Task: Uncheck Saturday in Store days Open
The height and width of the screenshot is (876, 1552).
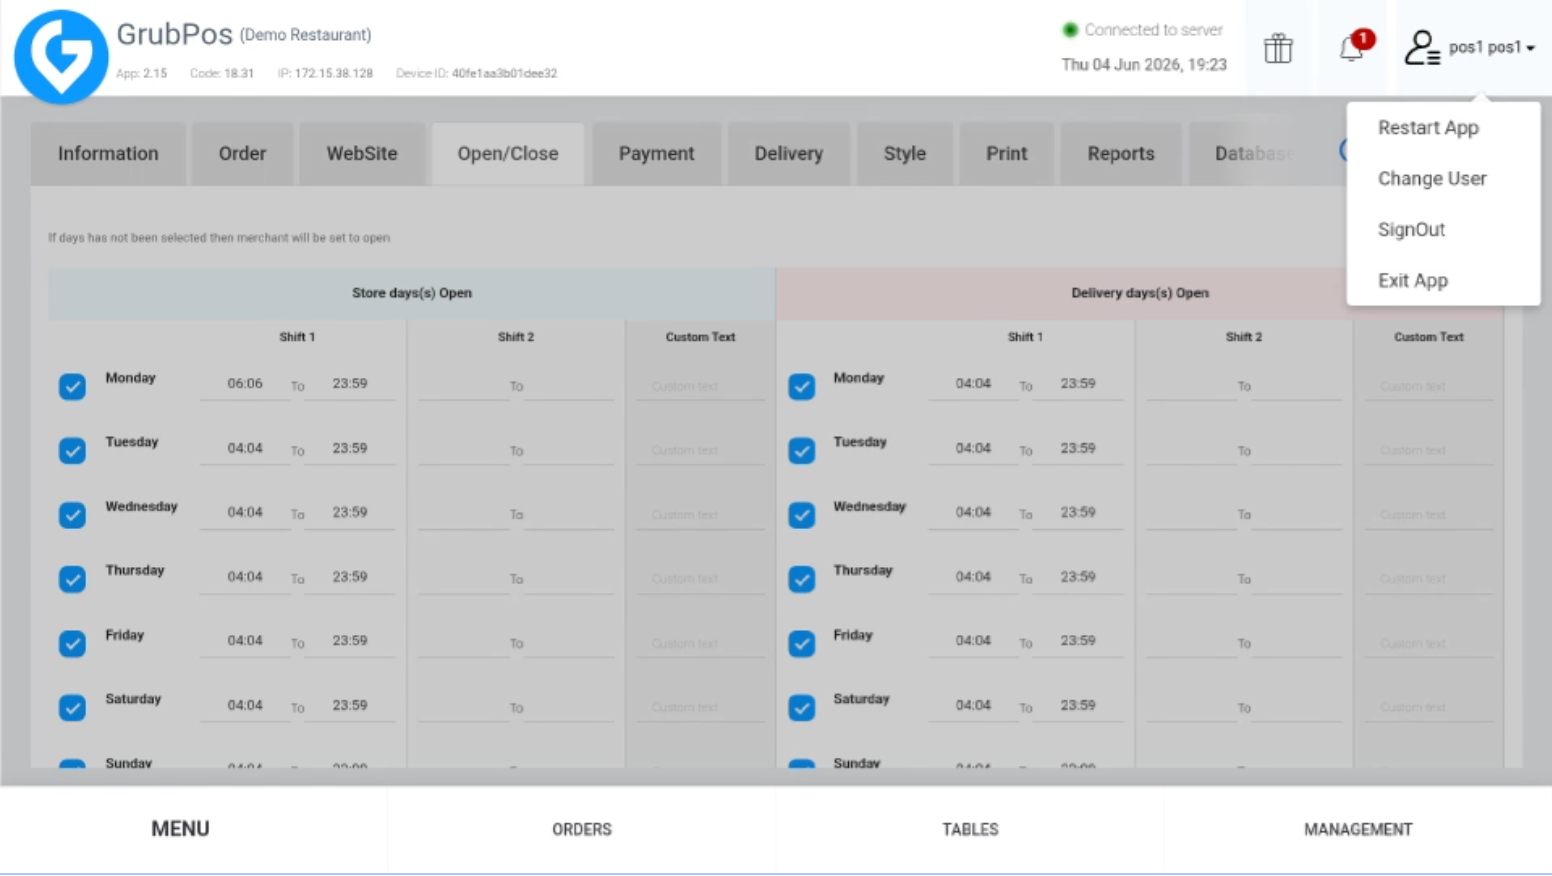Action: click(72, 707)
